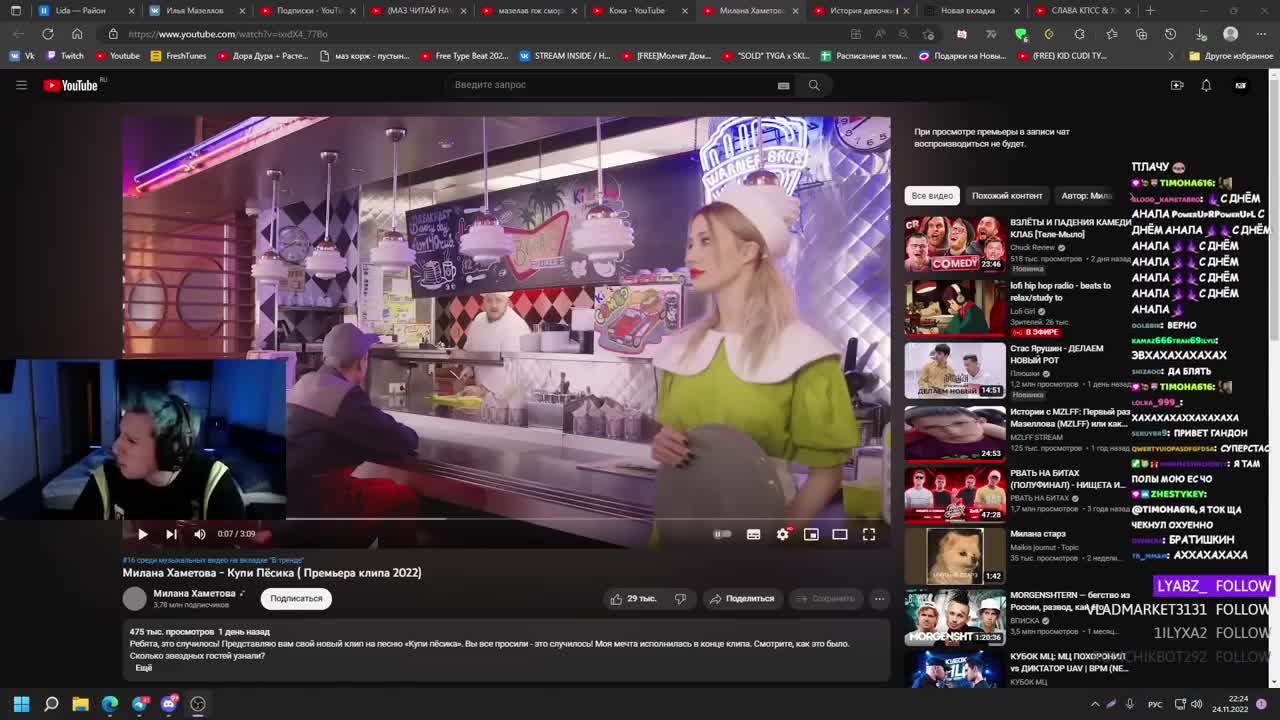This screenshot has width=1280, height=720.
Task: Select the Все видео chip
Action: (x=932, y=195)
